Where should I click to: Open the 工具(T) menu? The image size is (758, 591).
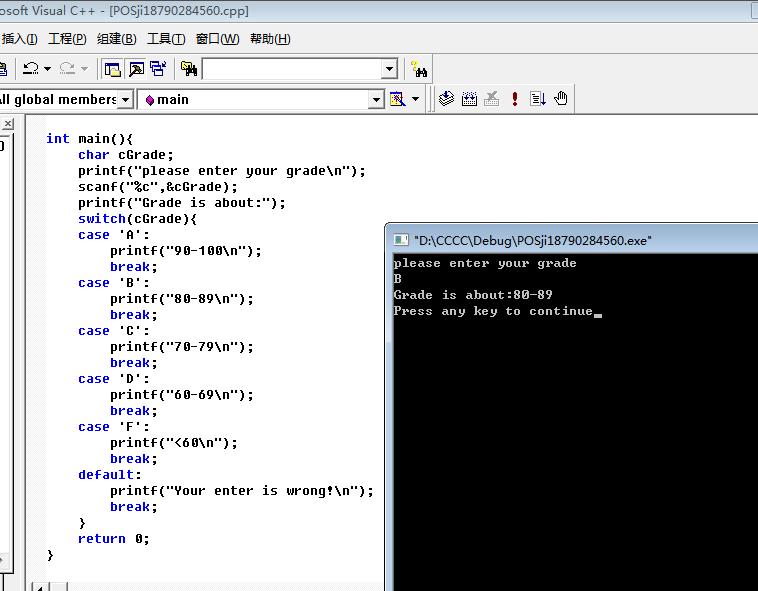tap(166, 39)
